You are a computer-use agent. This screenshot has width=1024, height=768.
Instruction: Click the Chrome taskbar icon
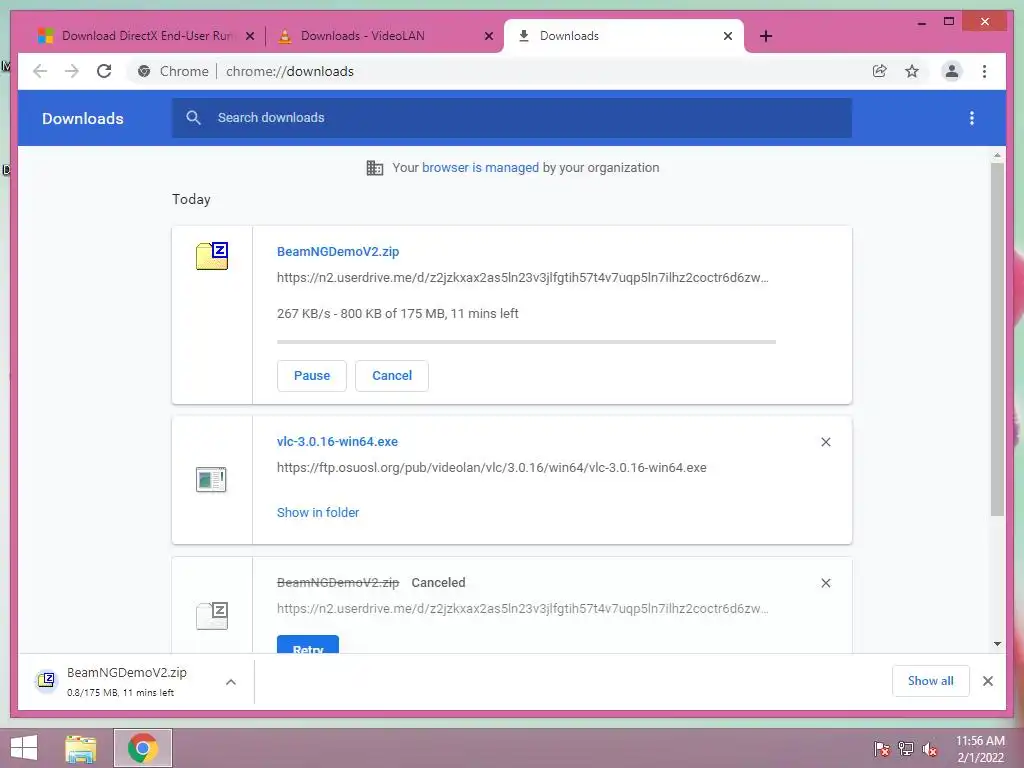tap(142, 748)
